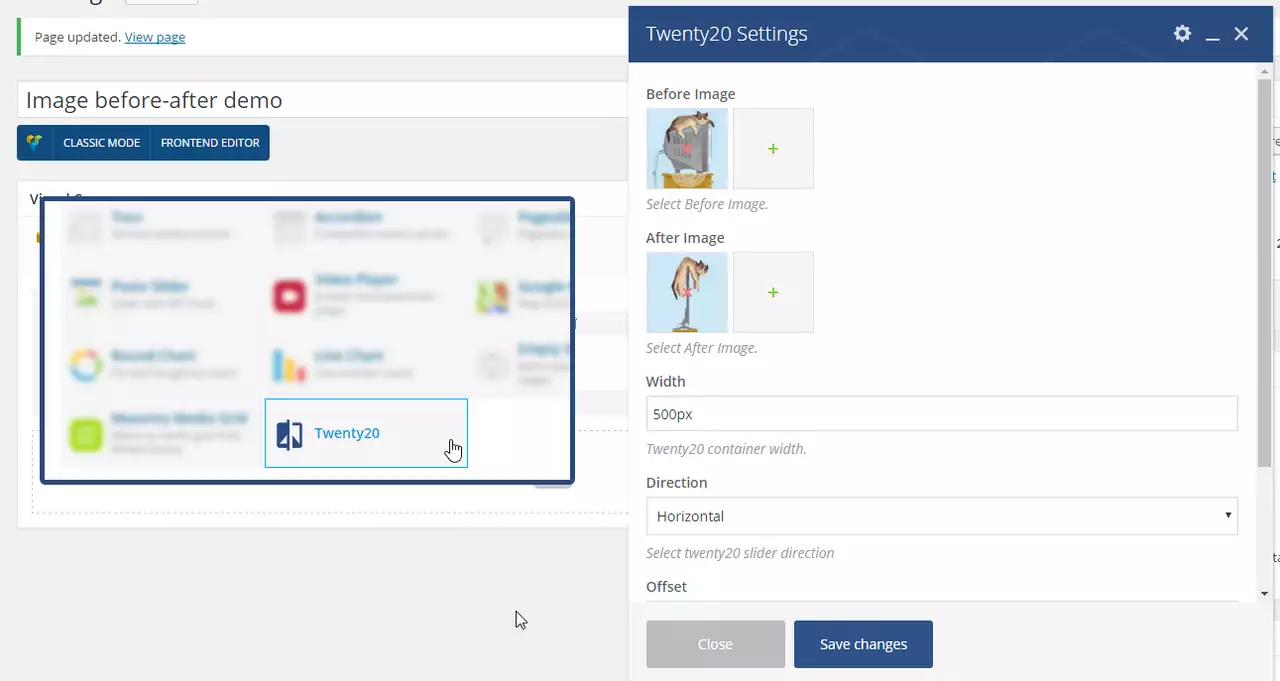
Task: Select the Twenty20 element icon
Action: click(289, 434)
